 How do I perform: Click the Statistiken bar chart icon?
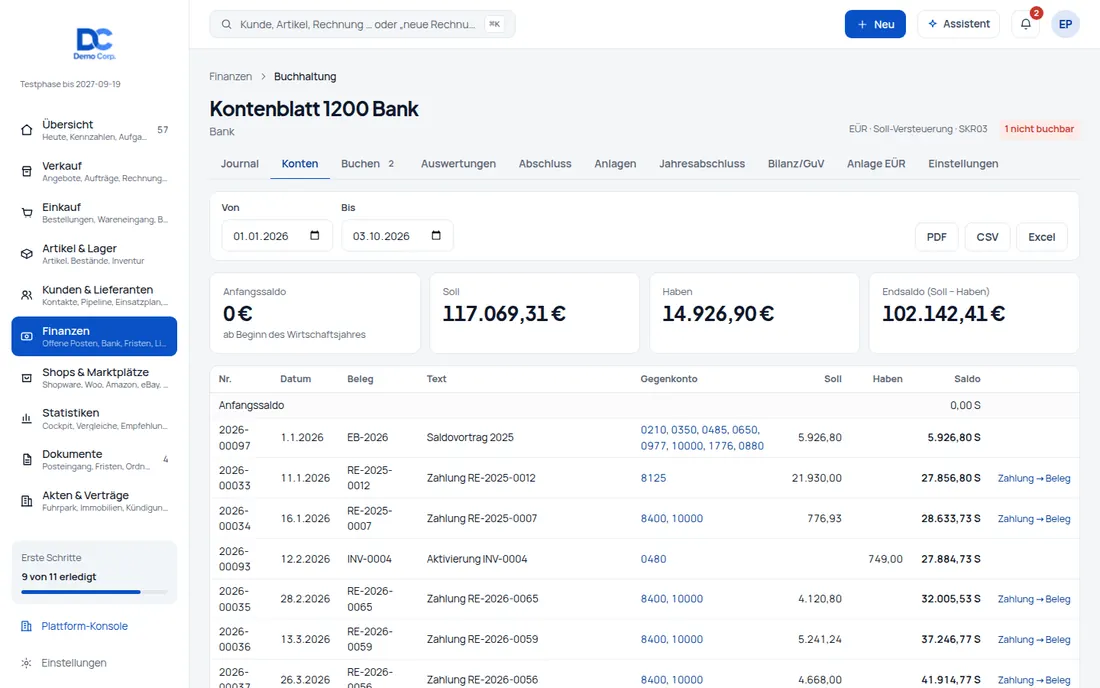pyautogui.click(x=27, y=419)
